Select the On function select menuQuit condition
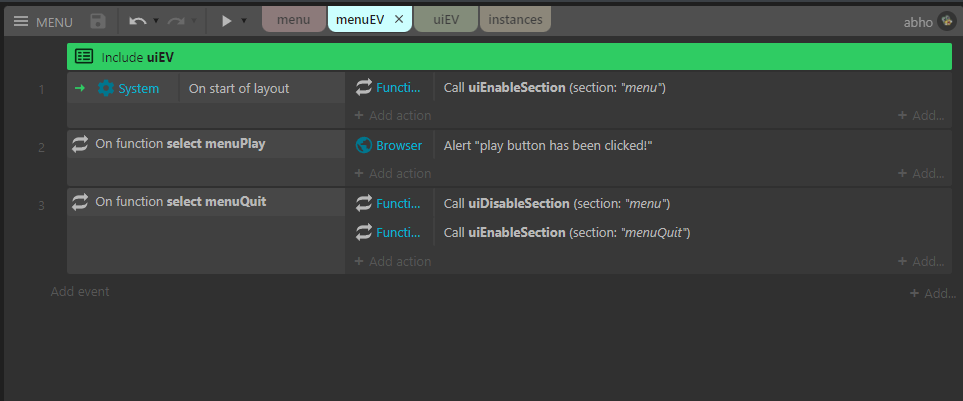 click(x=180, y=202)
